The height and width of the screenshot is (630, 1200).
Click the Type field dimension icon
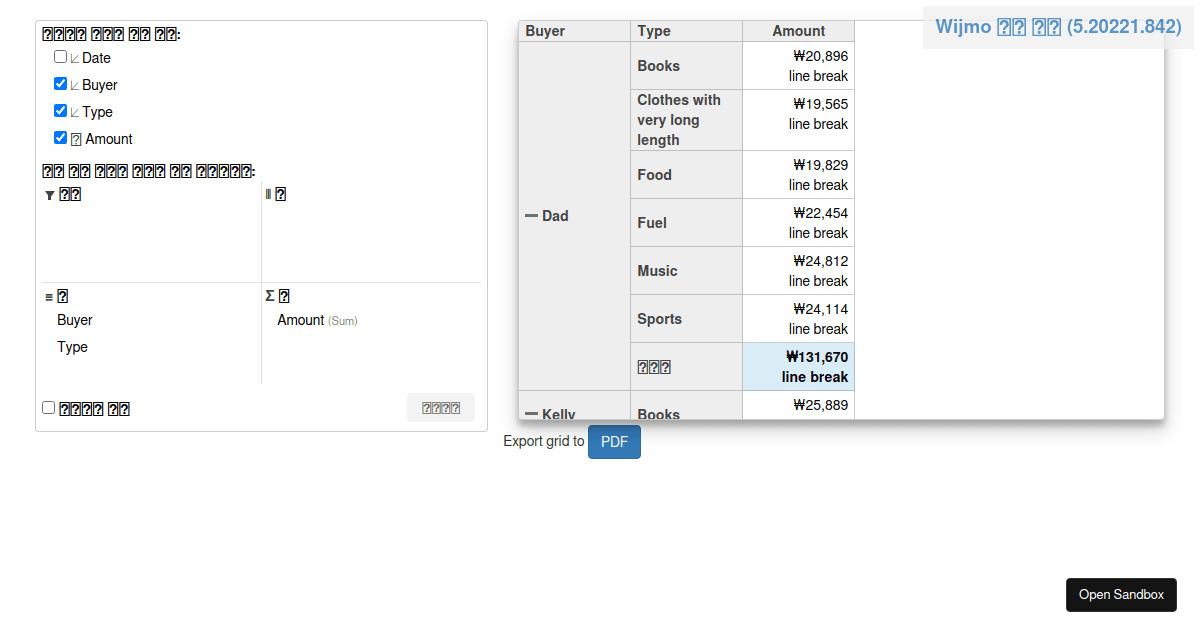(x=75, y=113)
